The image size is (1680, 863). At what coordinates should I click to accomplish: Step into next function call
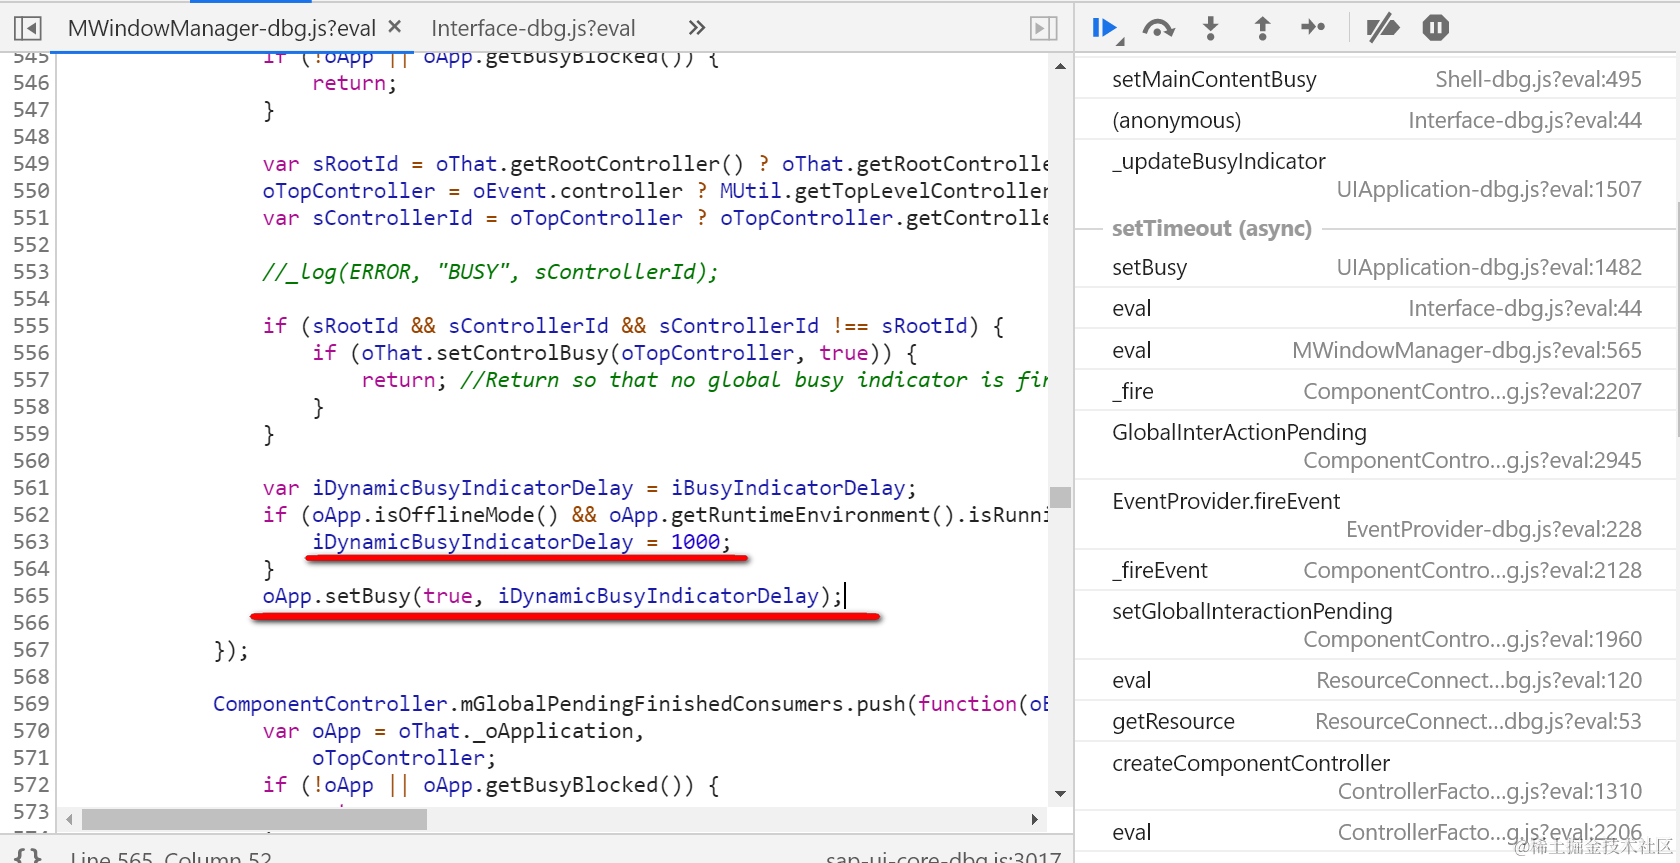coord(1210,28)
